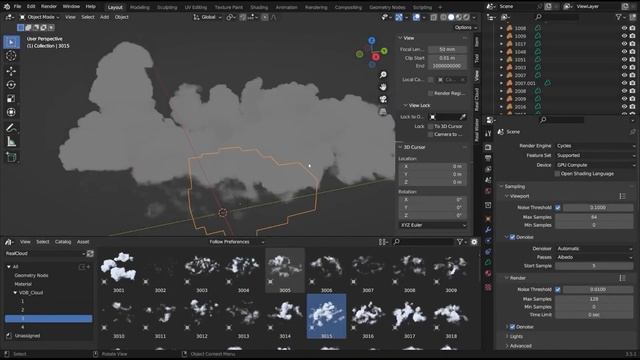640x360 pixels.
Task: Expand the Lights panel
Action: (516, 337)
